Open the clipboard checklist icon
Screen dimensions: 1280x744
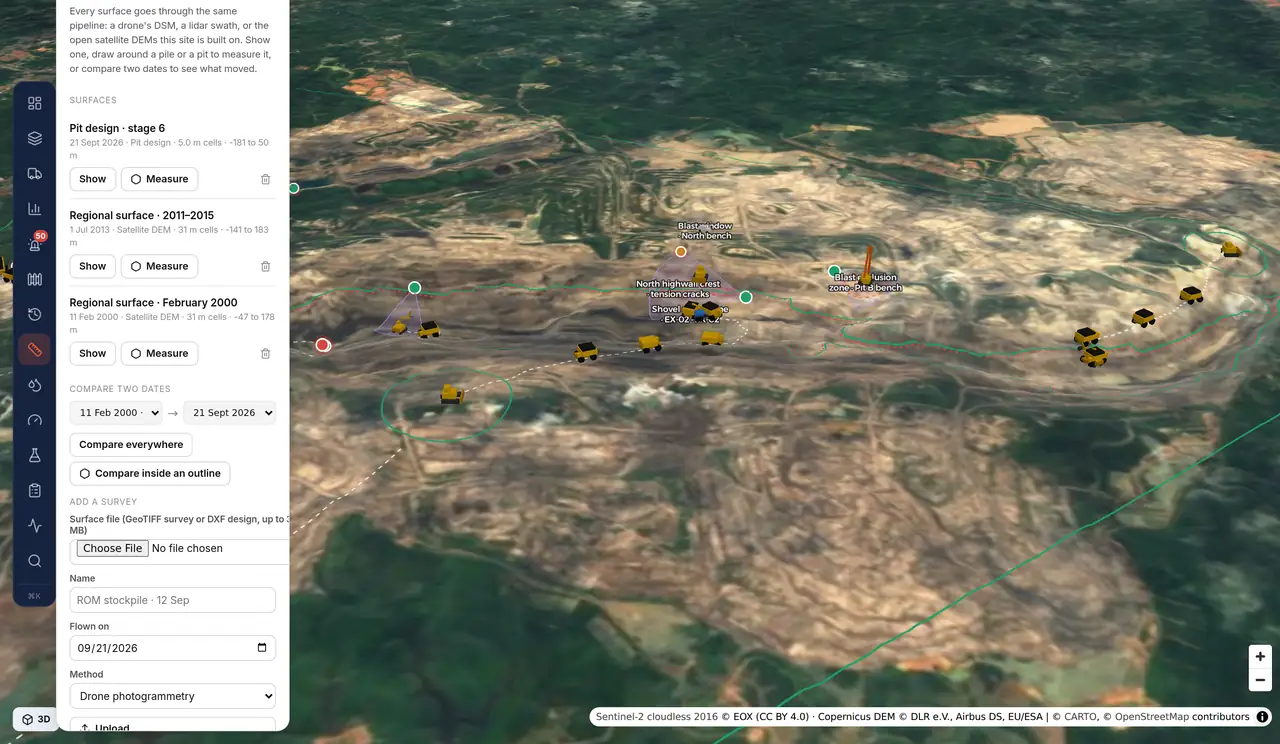click(x=35, y=490)
